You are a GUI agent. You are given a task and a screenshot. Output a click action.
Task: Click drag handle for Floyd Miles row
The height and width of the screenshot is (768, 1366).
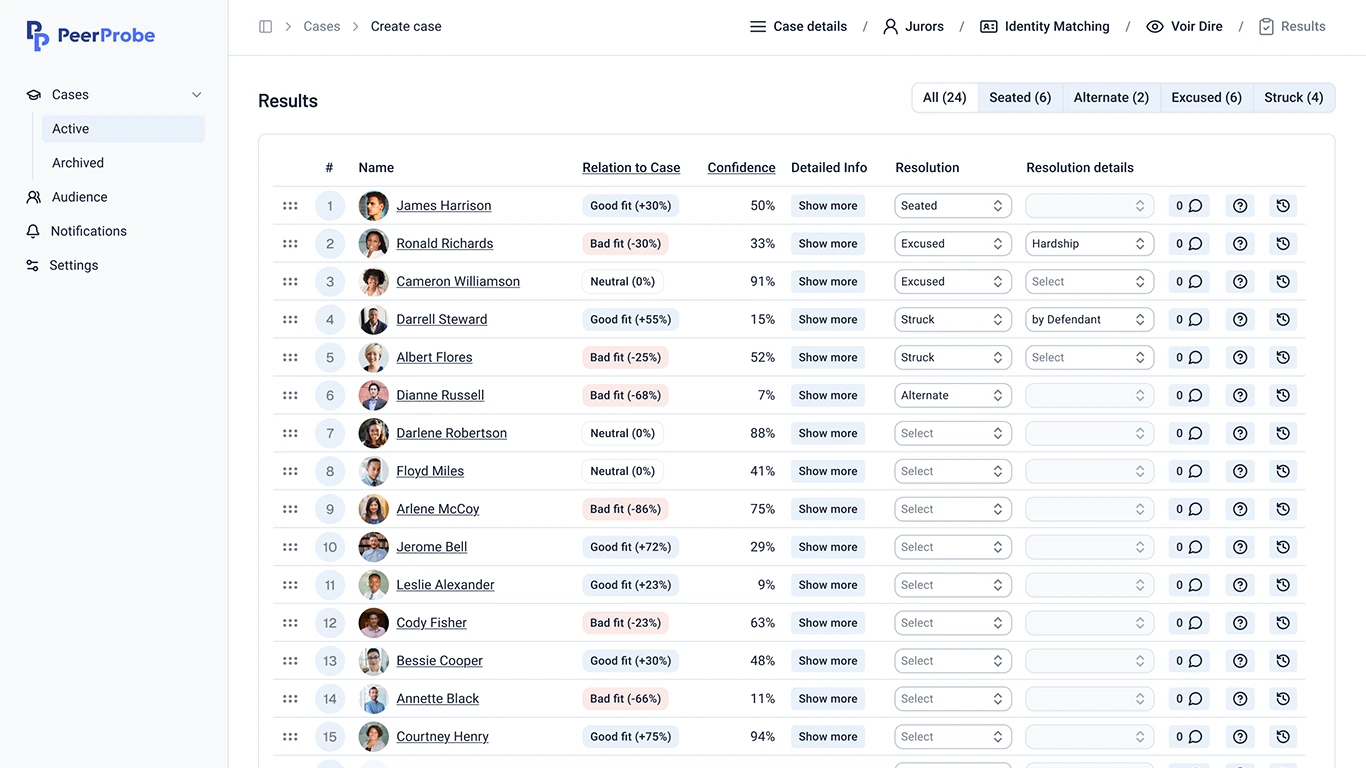(290, 472)
